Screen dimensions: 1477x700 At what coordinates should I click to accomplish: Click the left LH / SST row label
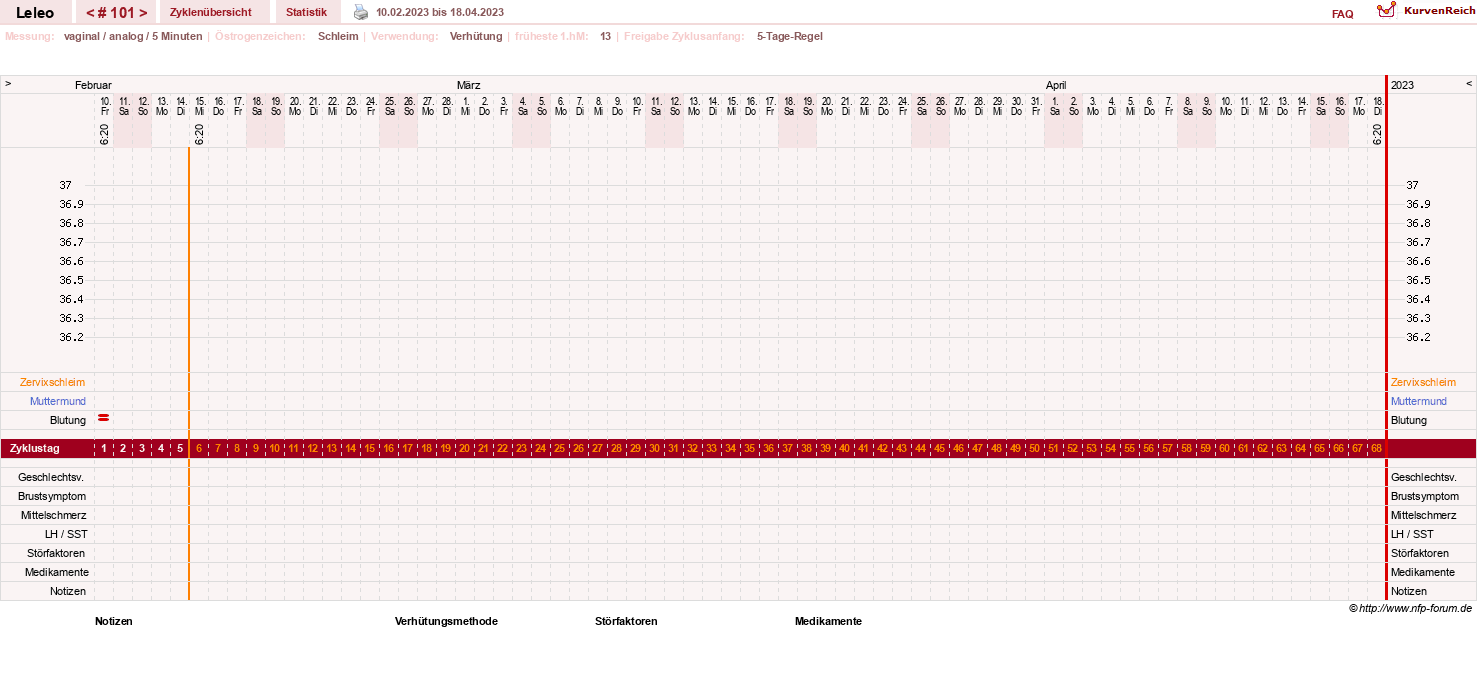(x=66, y=534)
